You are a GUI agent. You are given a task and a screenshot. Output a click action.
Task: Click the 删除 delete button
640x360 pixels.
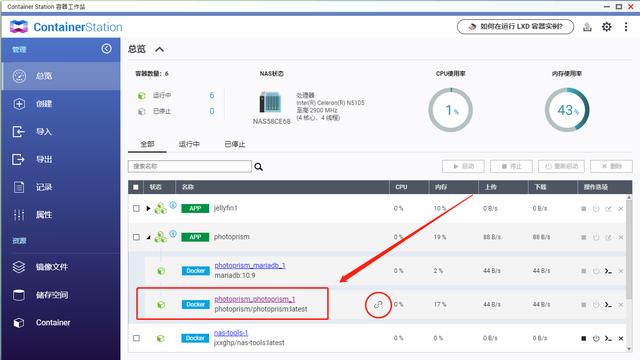tap(611, 167)
